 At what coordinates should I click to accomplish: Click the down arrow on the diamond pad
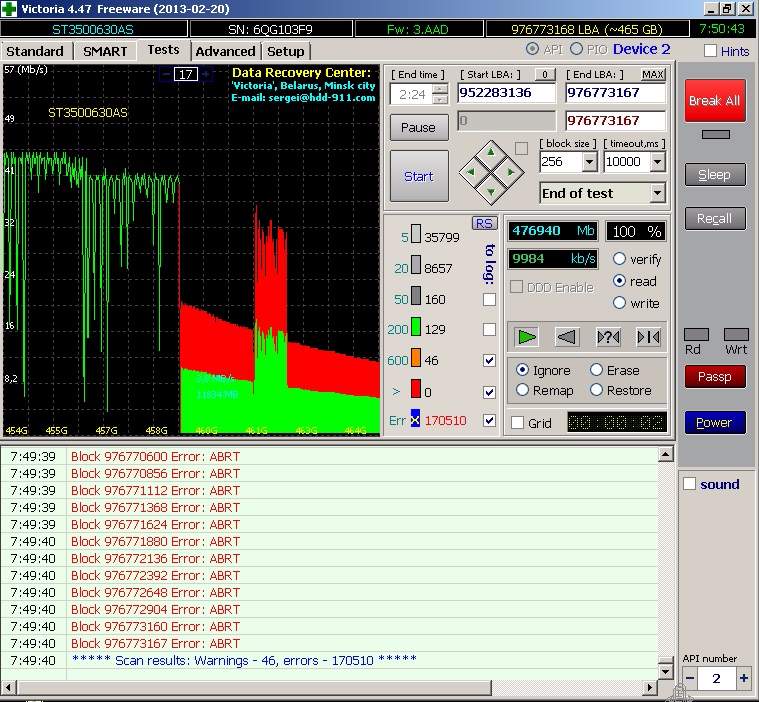(x=491, y=192)
